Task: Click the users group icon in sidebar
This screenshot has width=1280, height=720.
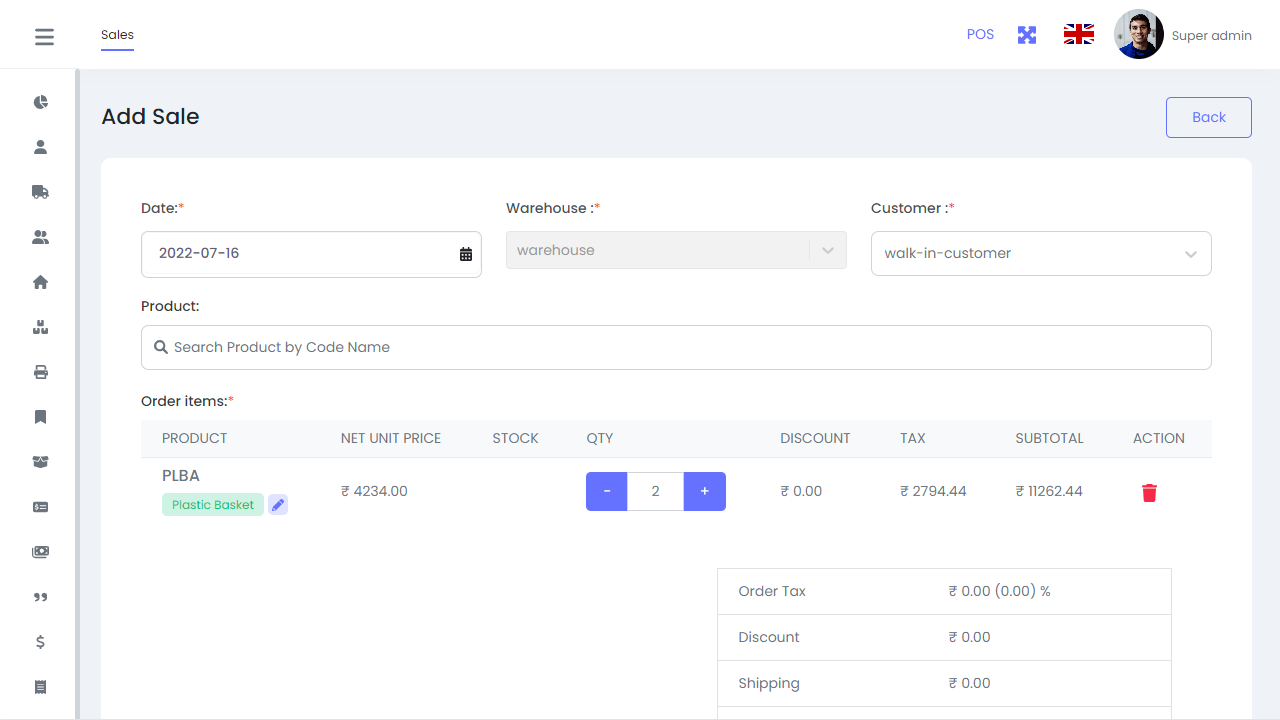Action: click(40, 237)
